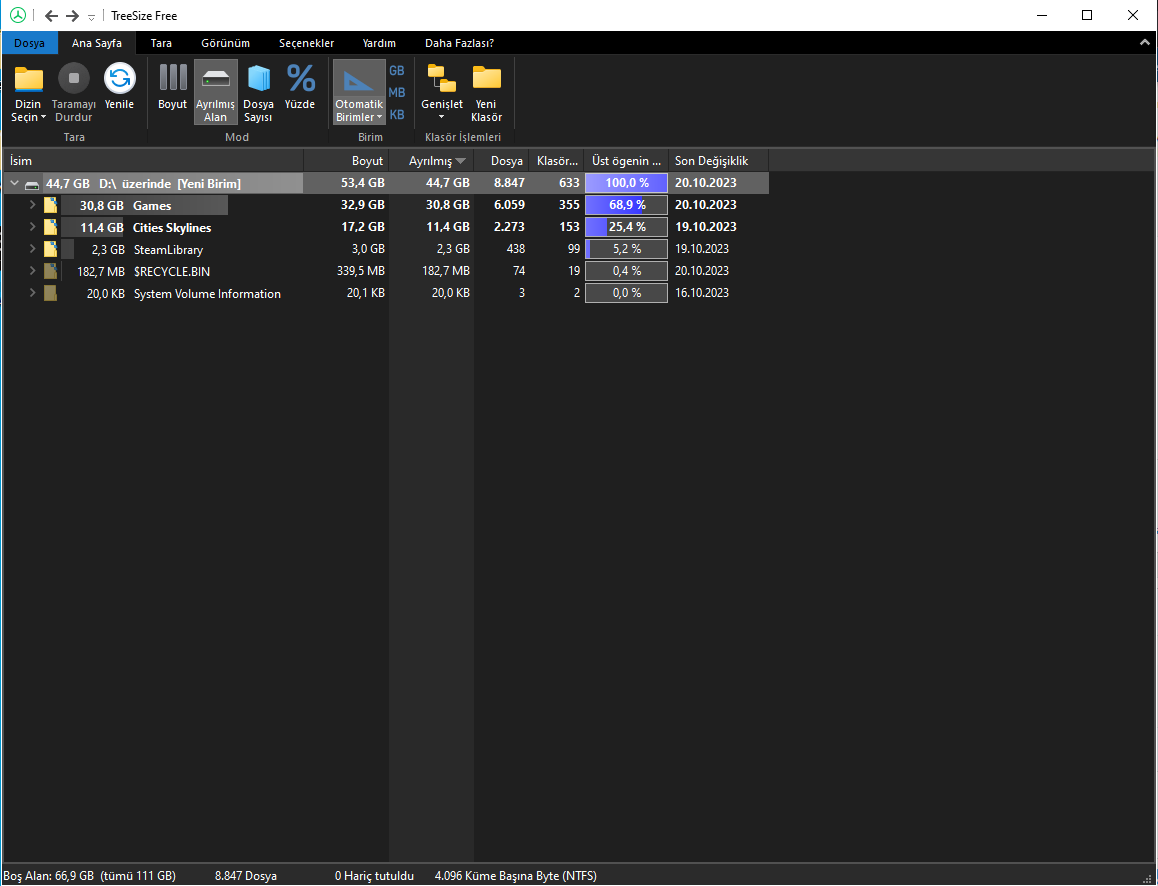Viewport: 1158px width, 886px height.
Task: Open the Dosya menu tab
Action: point(30,43)
